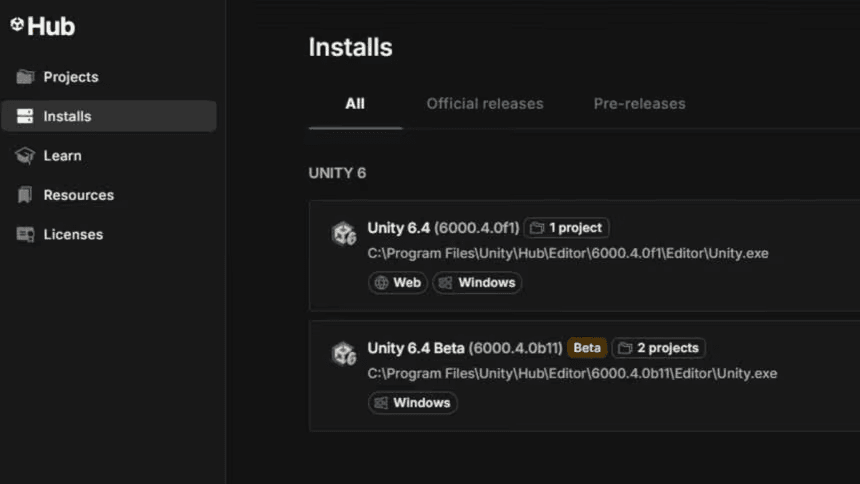This screenshot has height=484, width=860.
Task: Click the Unity 6.4 (6000.4.0f1) title
Action: 443,228
